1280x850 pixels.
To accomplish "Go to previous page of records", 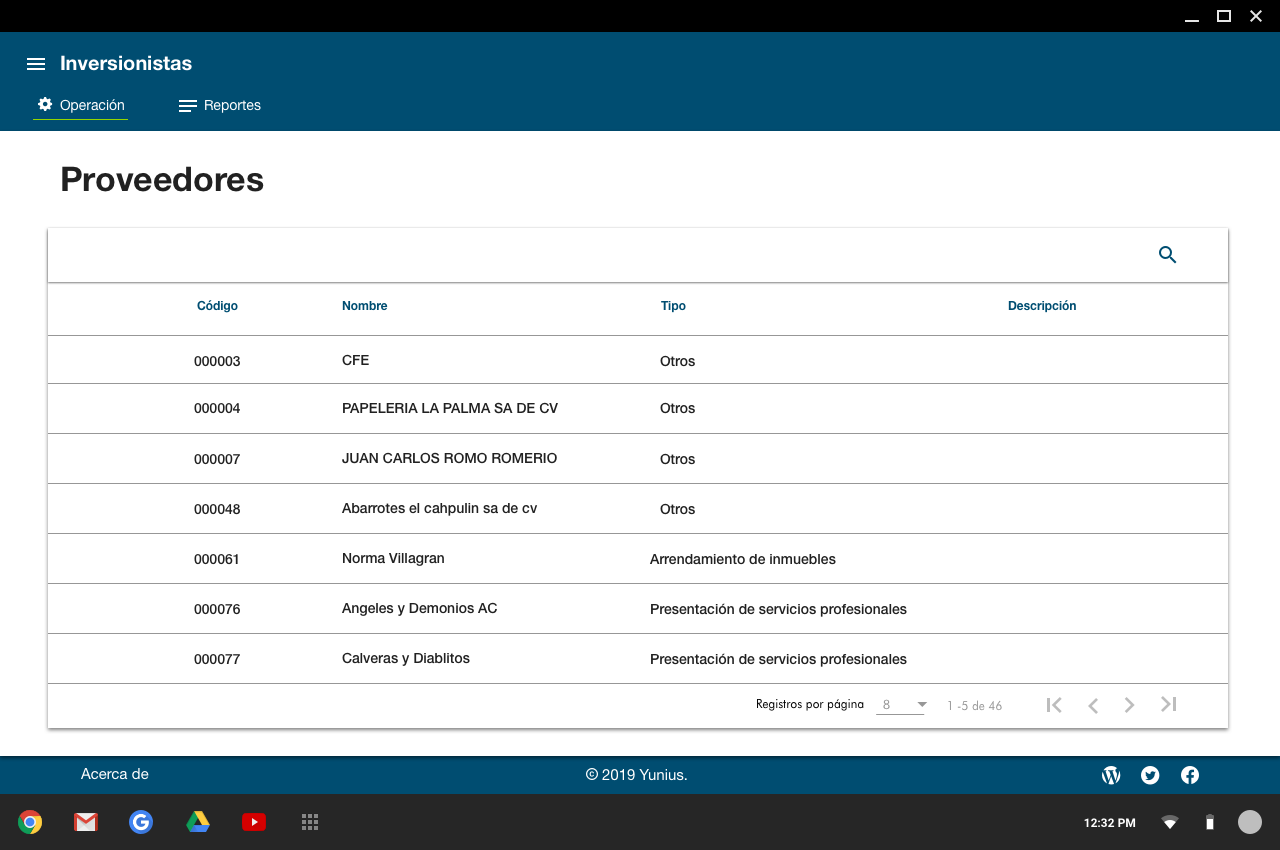I will coord(1093,705).
